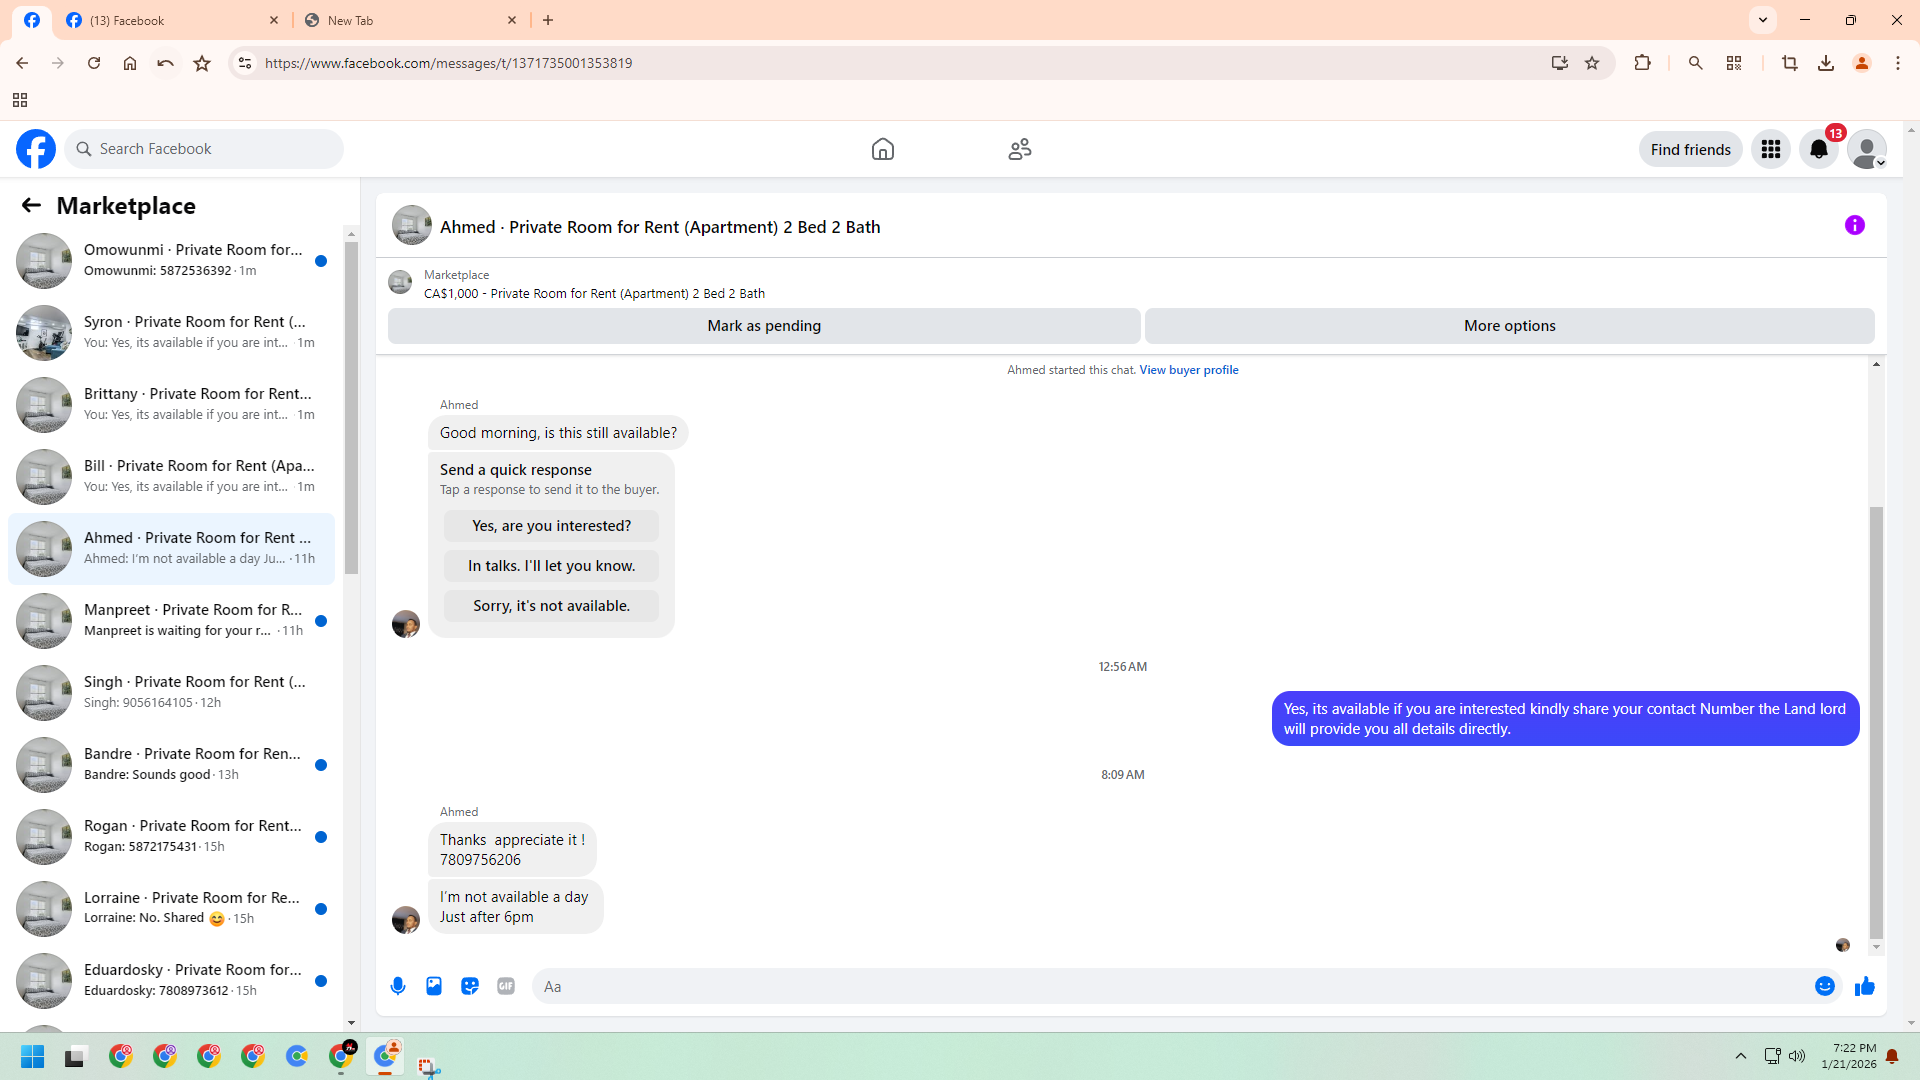Image resolution: width=1920 pixels, height=1080 pixels.
Task: Open the browser tab search chevron
Action: (1763, 20)
